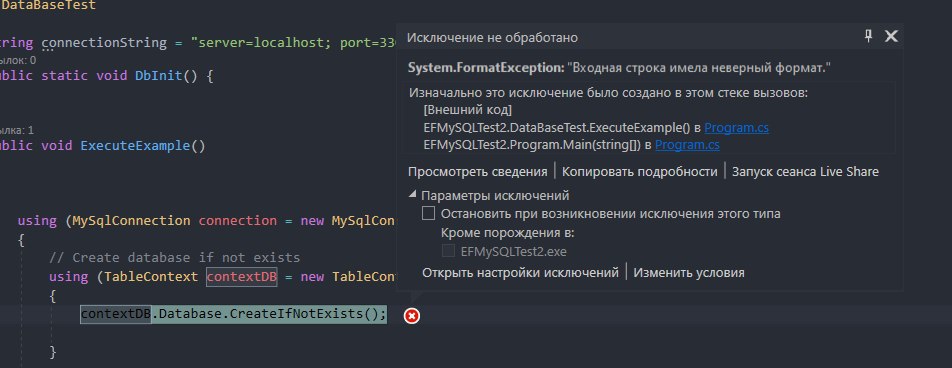Screen dimensions: 952x368
Task: Open Program.cs link for ExecuteExample
Action: pyautogui.click(x=736, y=128)
